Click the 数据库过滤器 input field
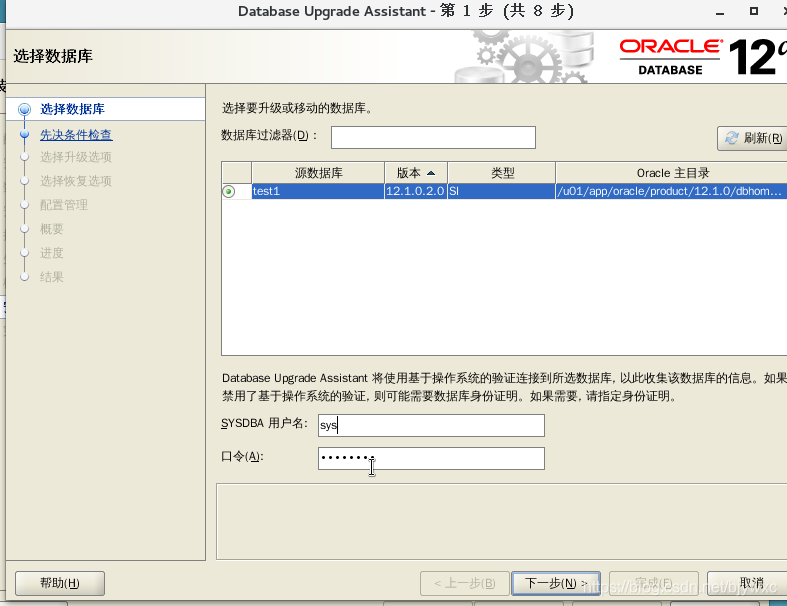 [433, 138]
